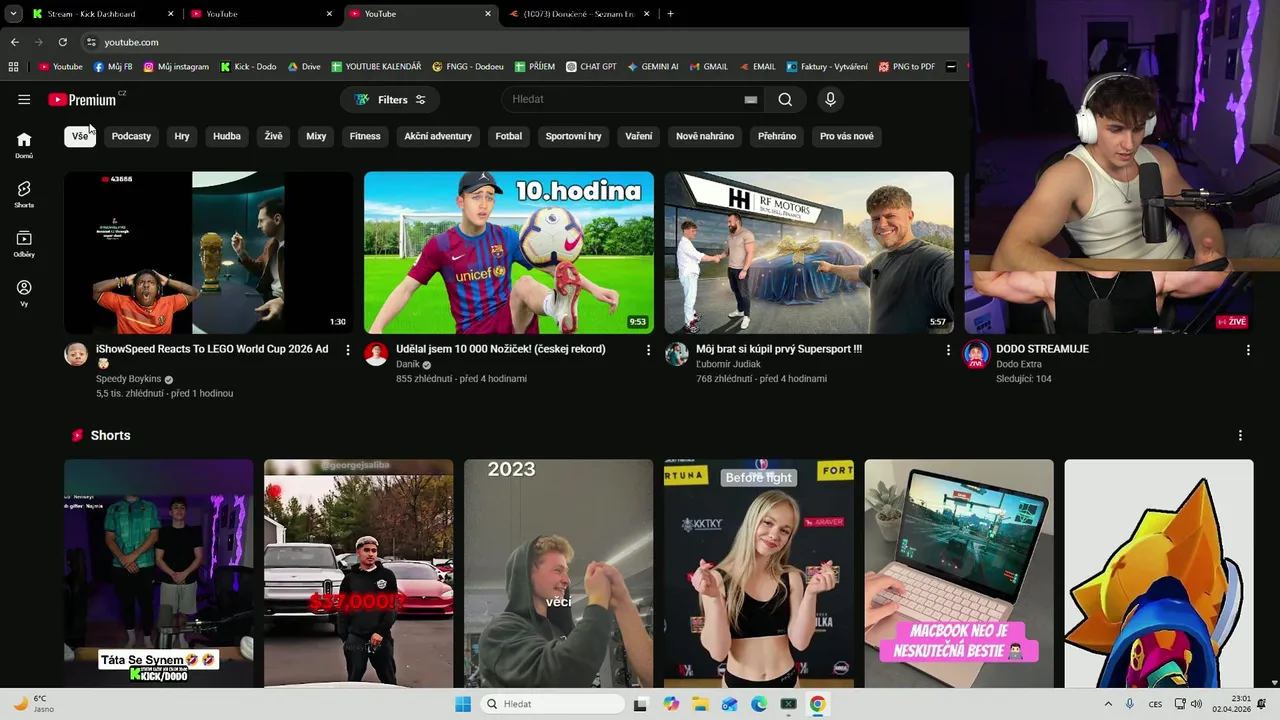
Task: Click Dodo Extra live channel avatar
Action: coord(977,354)
